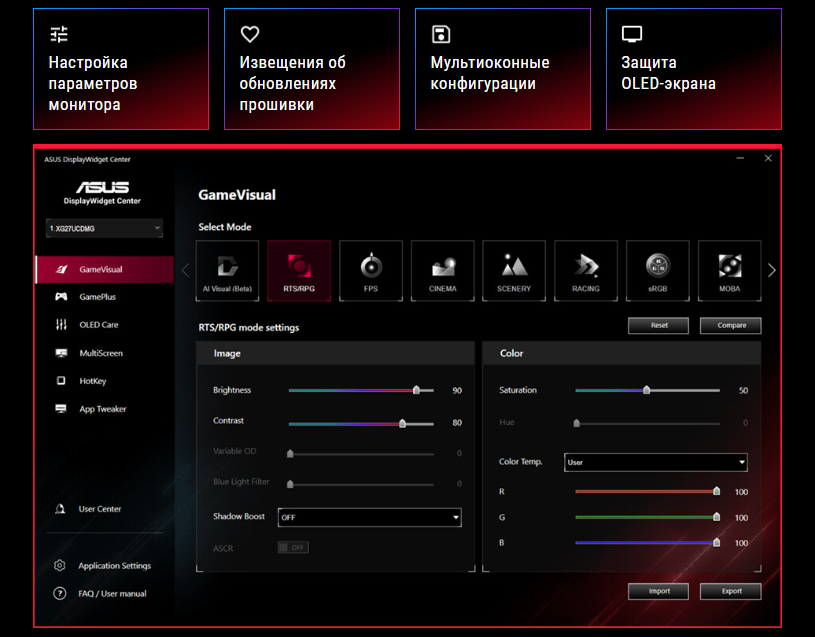Screen dimensions: 815x637
Task: Open the HotKey menu item
Action: pos(95,381)
